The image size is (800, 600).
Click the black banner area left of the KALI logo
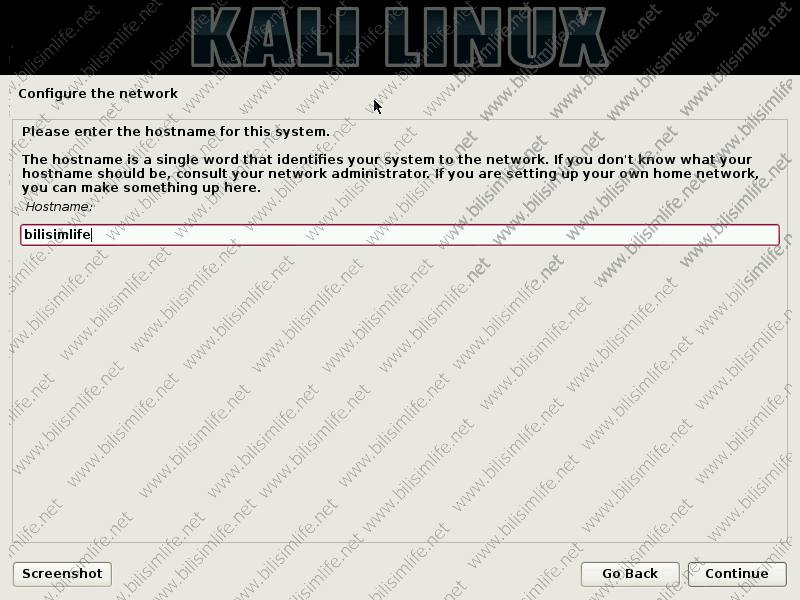tap(94, 37)
